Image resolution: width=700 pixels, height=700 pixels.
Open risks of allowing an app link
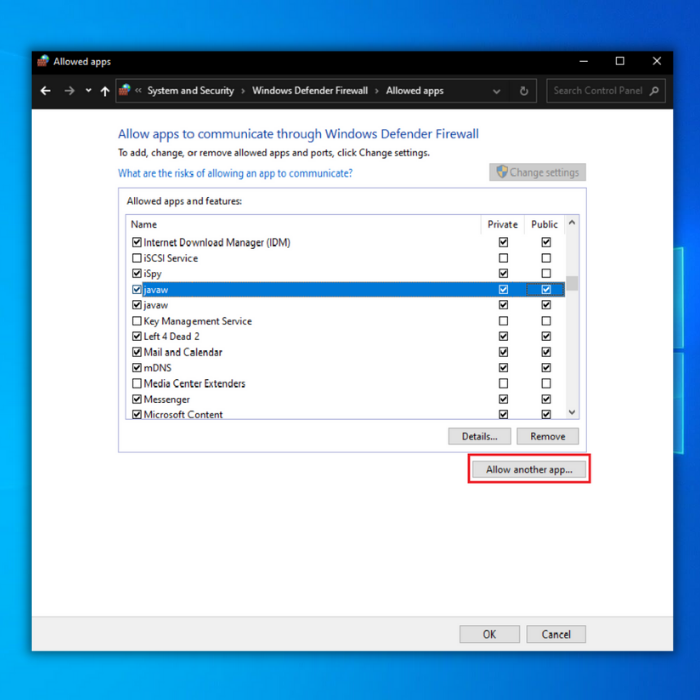(235, 173)
